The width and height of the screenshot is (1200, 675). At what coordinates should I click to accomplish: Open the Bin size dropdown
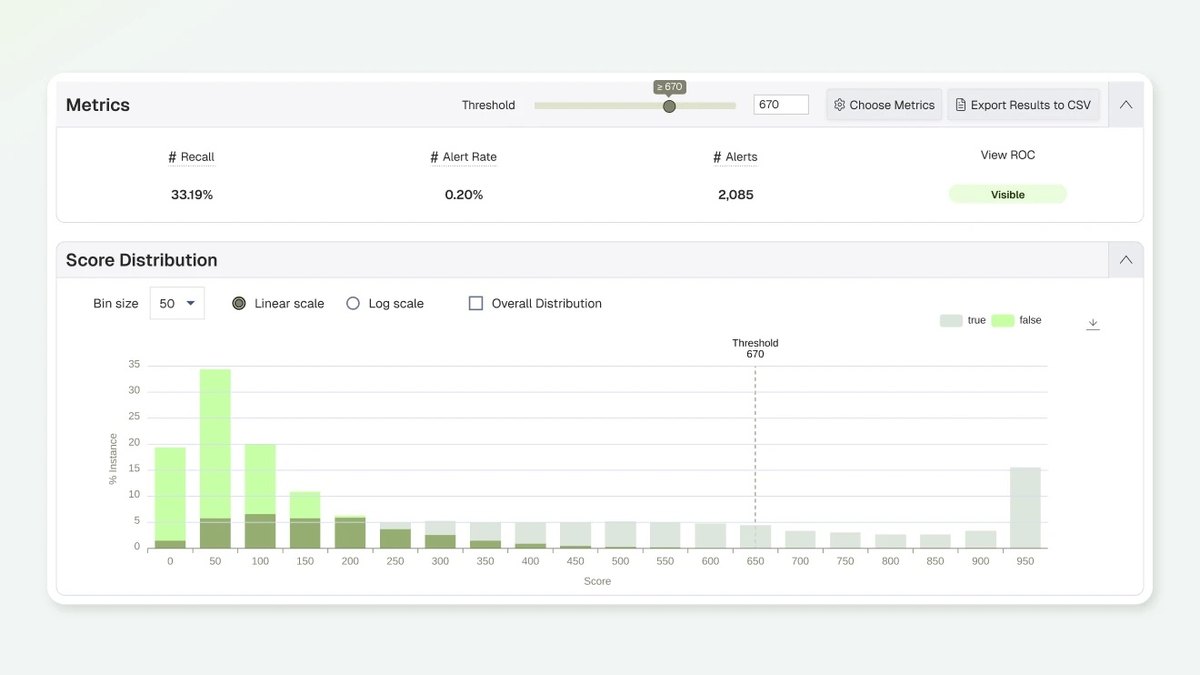(177, 303)
